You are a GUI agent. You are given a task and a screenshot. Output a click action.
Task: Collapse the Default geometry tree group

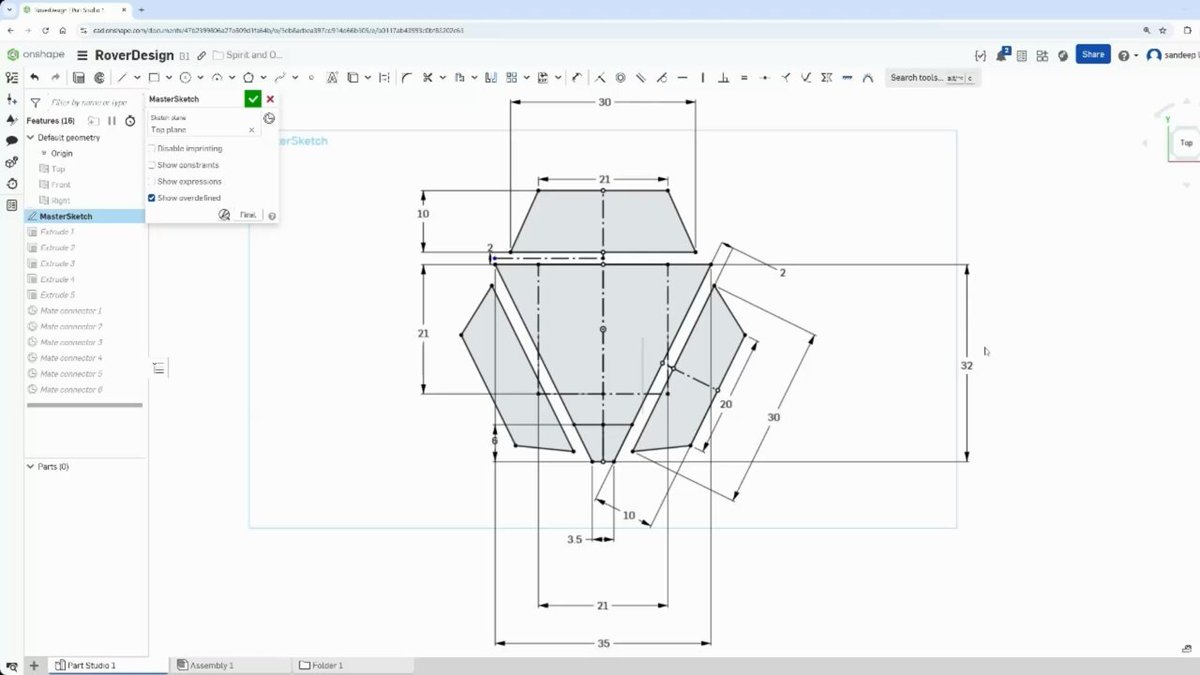(x=31, y=137)
